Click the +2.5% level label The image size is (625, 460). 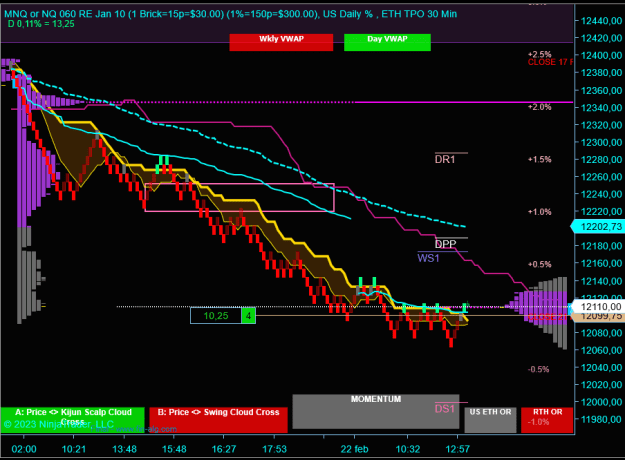tap(540, 54)
